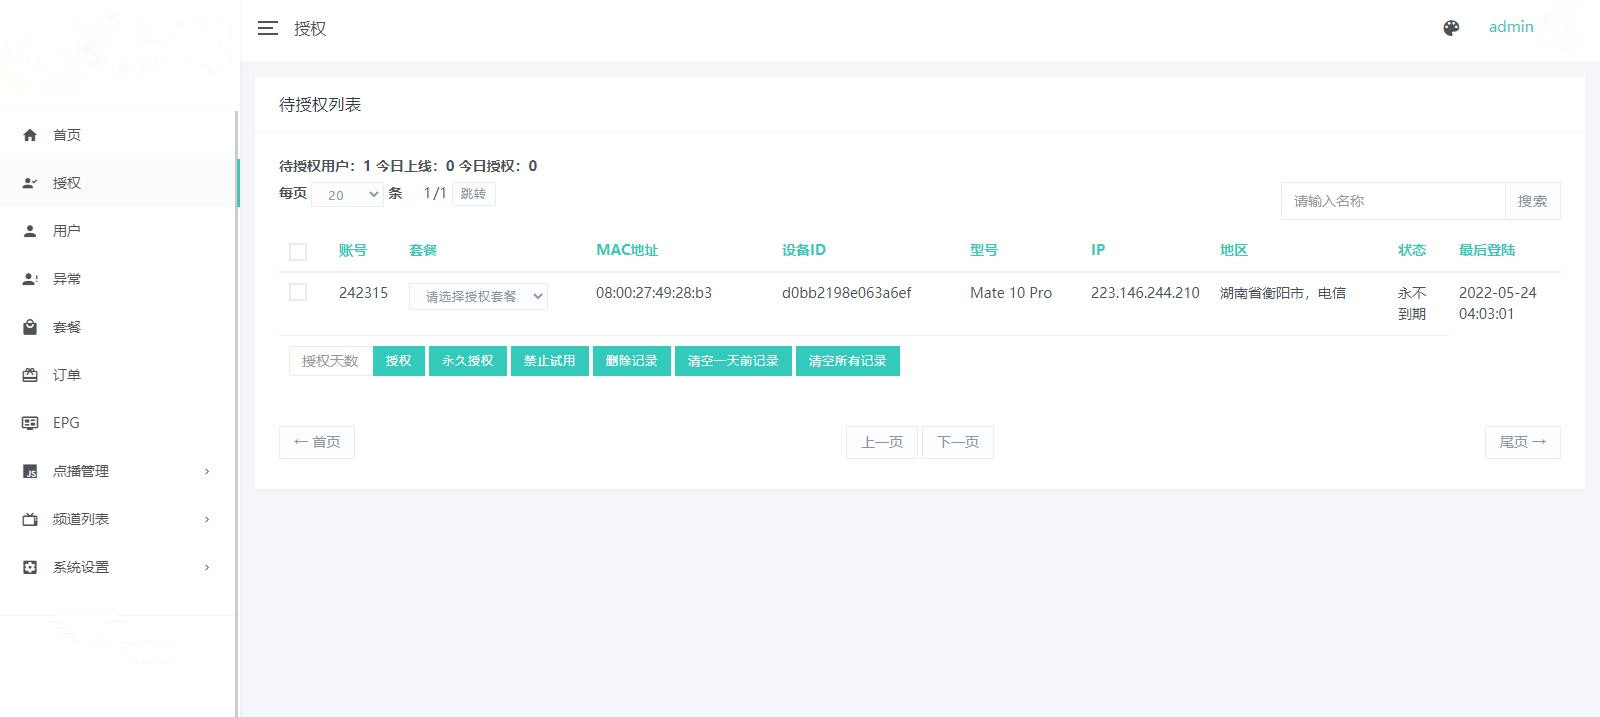Tick the checkbox for account 242315
This screenshot has width=1600, height=717.
298,292
